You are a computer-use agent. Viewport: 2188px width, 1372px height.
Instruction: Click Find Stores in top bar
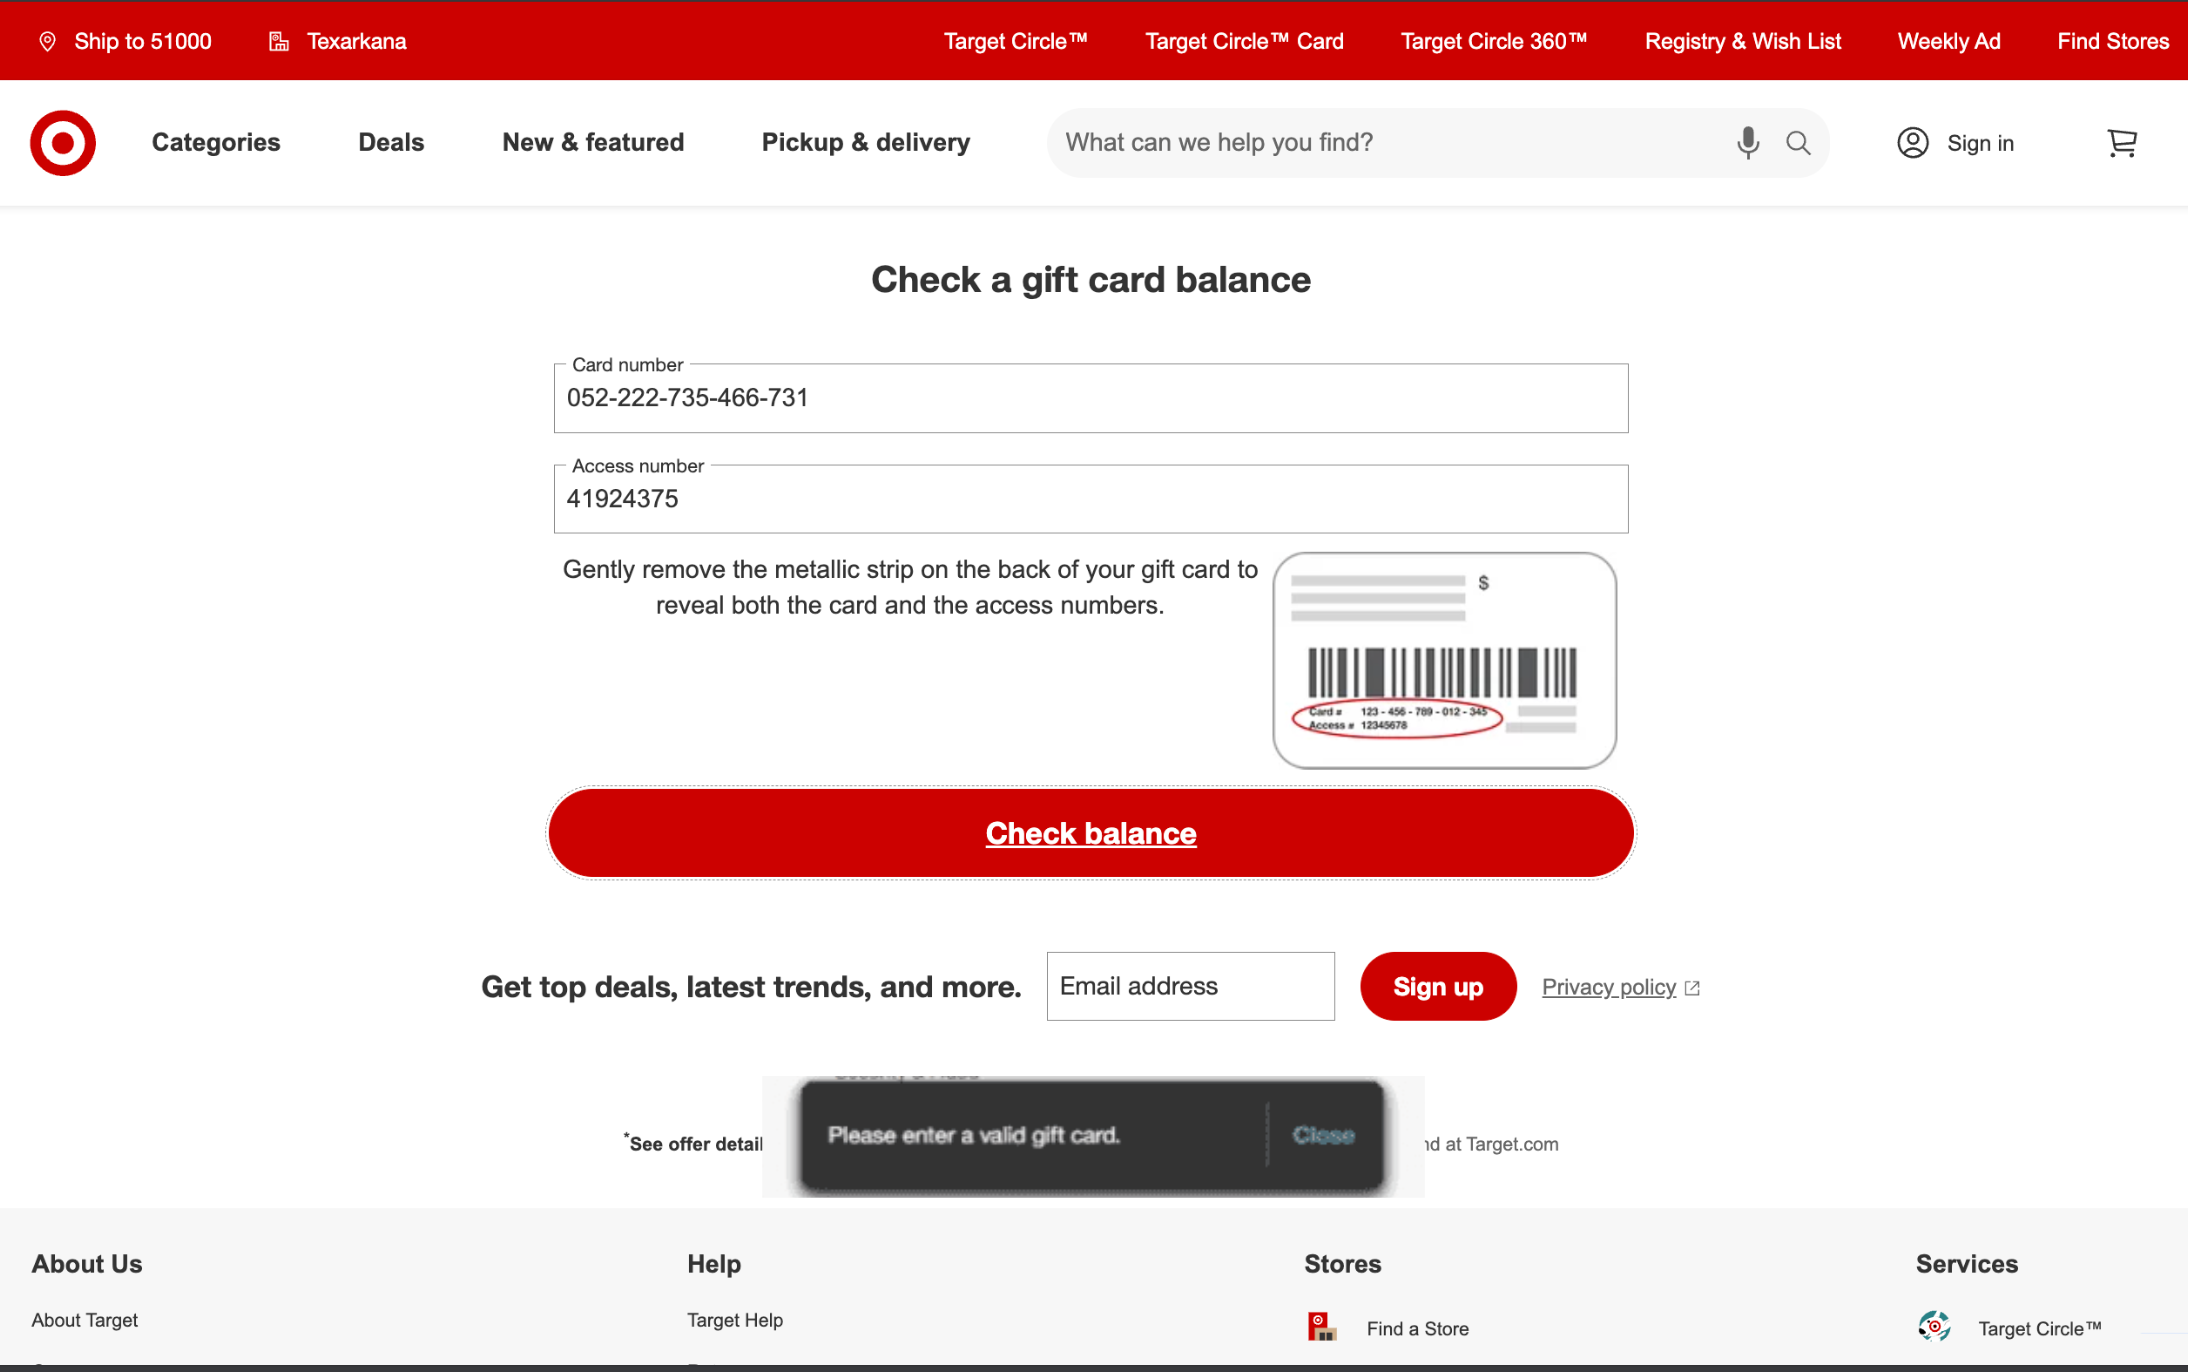click(2113, 41)
